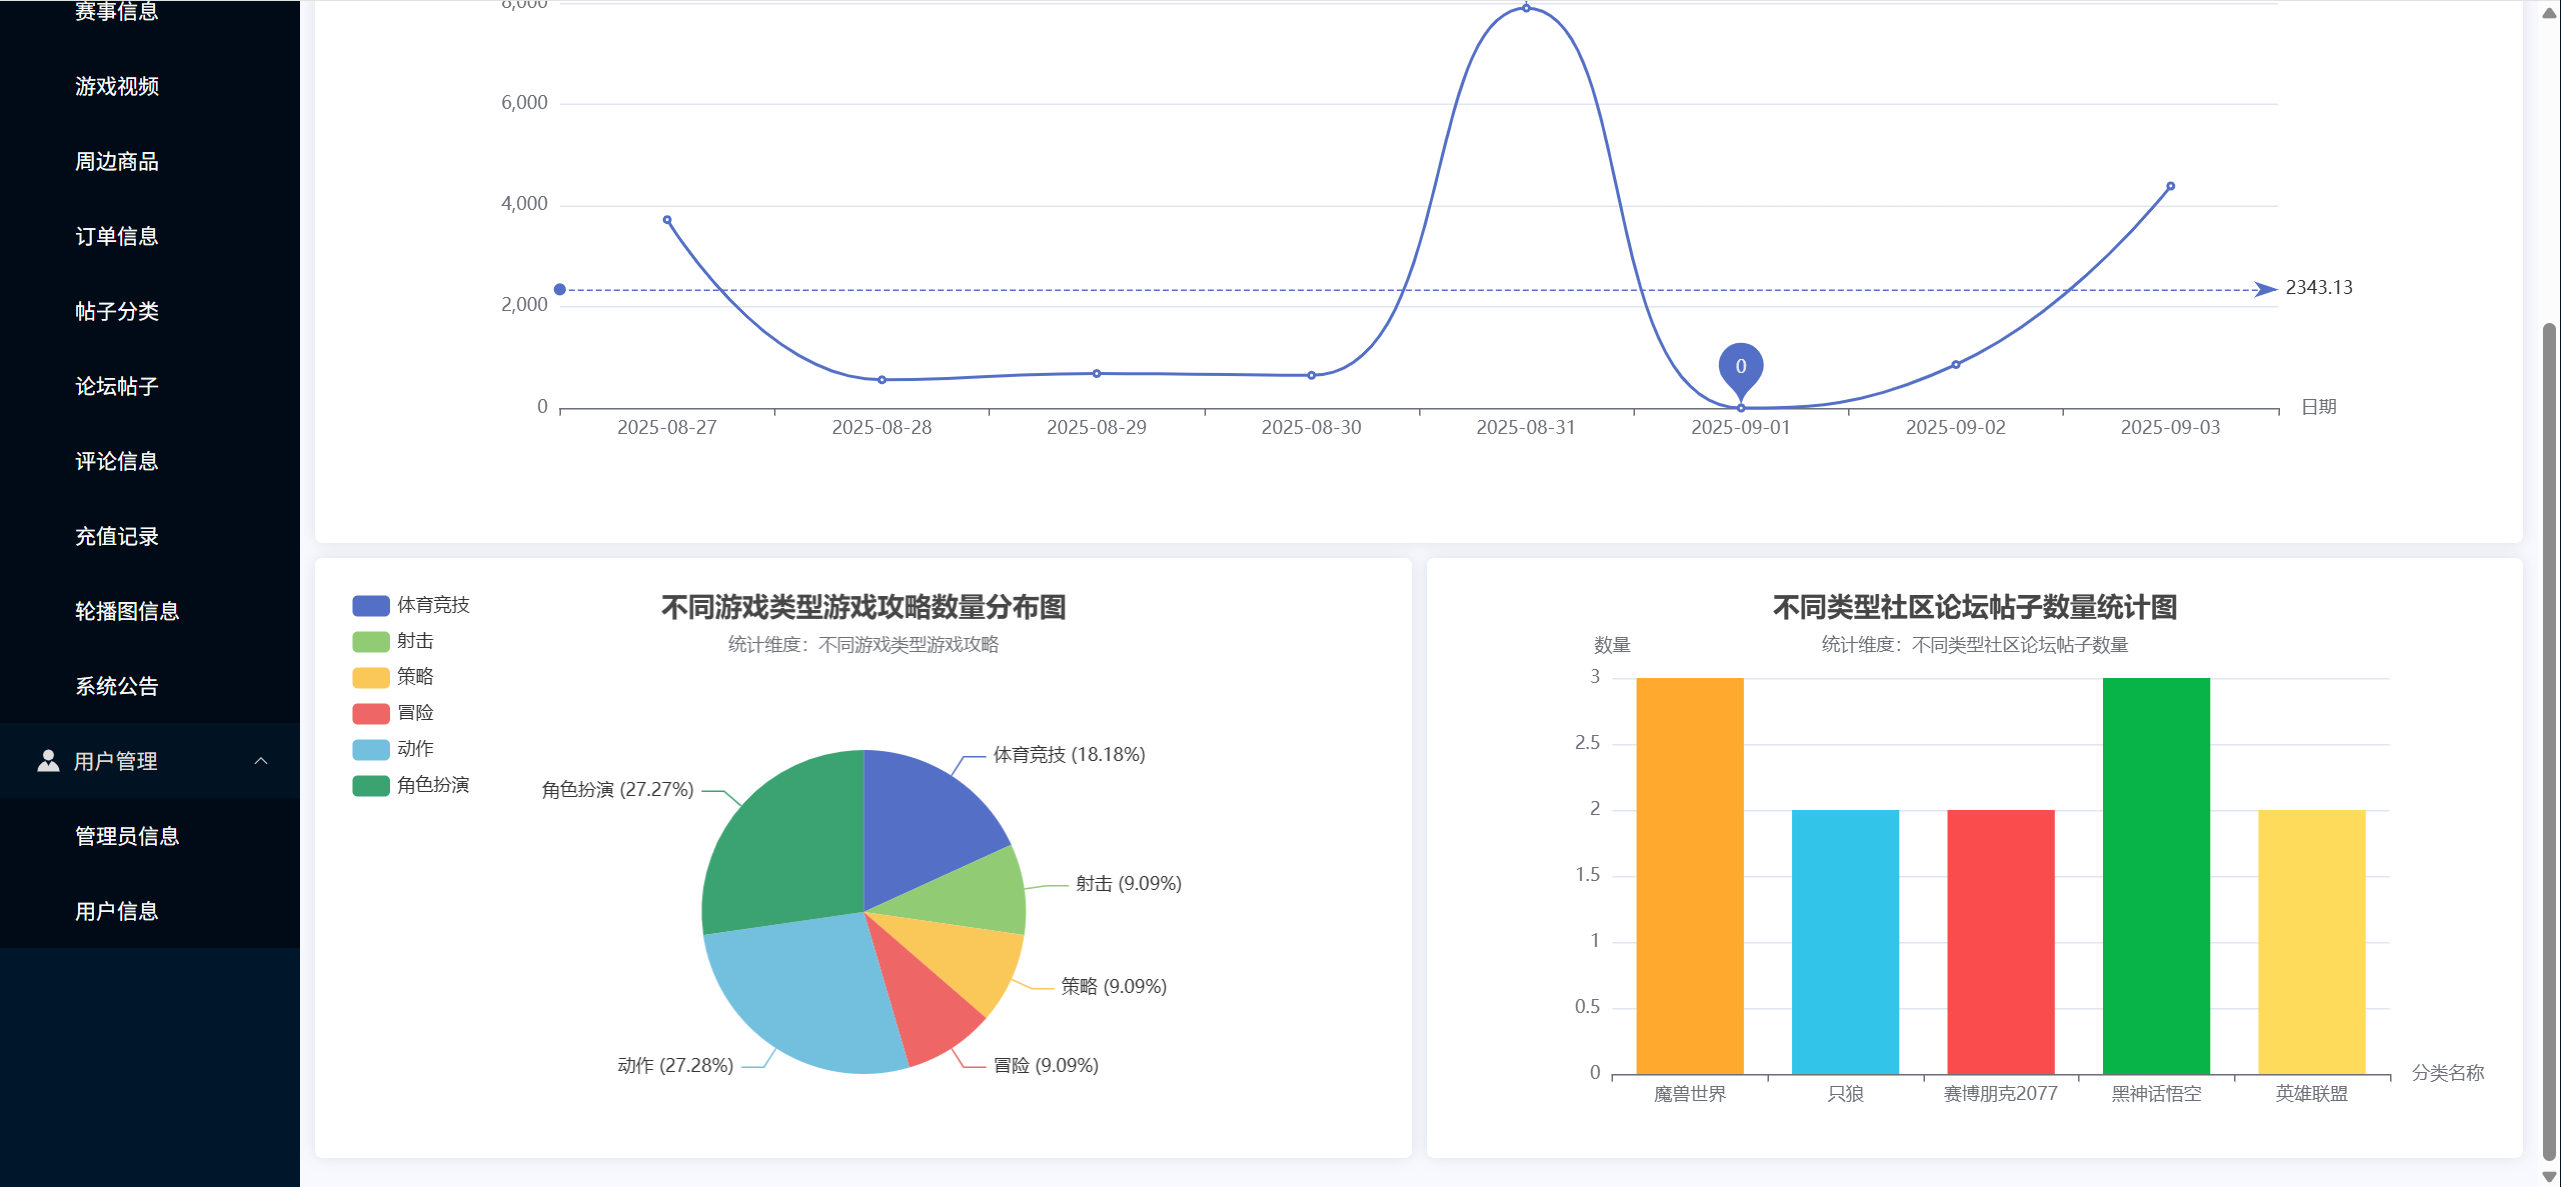Collapse the 用户管理 menu chevron
This screenshot has height=1187, width=2561.
261,761
